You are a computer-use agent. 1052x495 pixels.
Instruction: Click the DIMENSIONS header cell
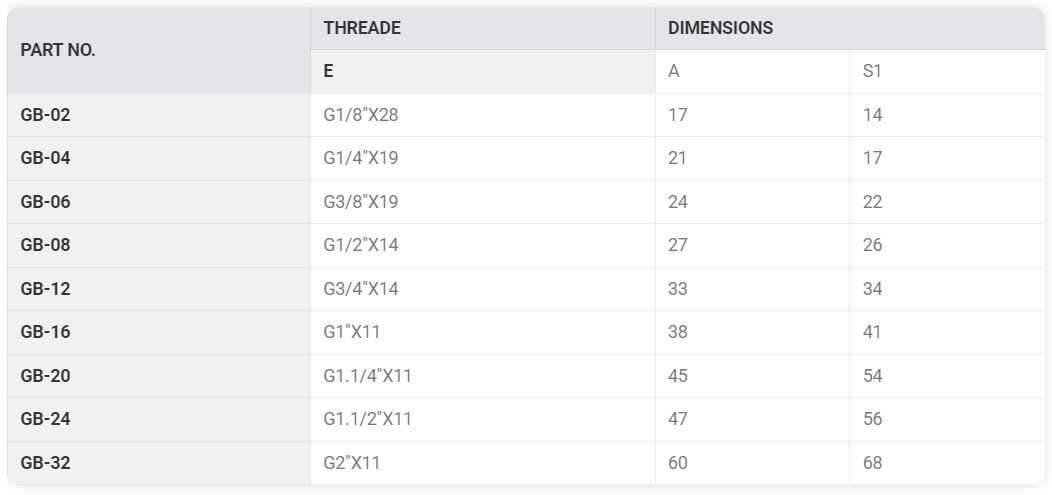(x=850, y=28)
